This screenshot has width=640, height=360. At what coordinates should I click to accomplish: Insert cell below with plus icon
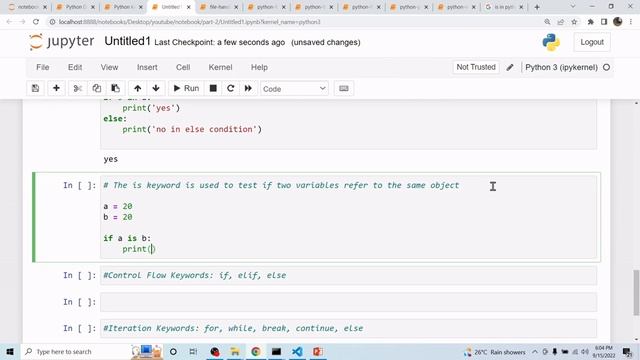tap(56, 89)
